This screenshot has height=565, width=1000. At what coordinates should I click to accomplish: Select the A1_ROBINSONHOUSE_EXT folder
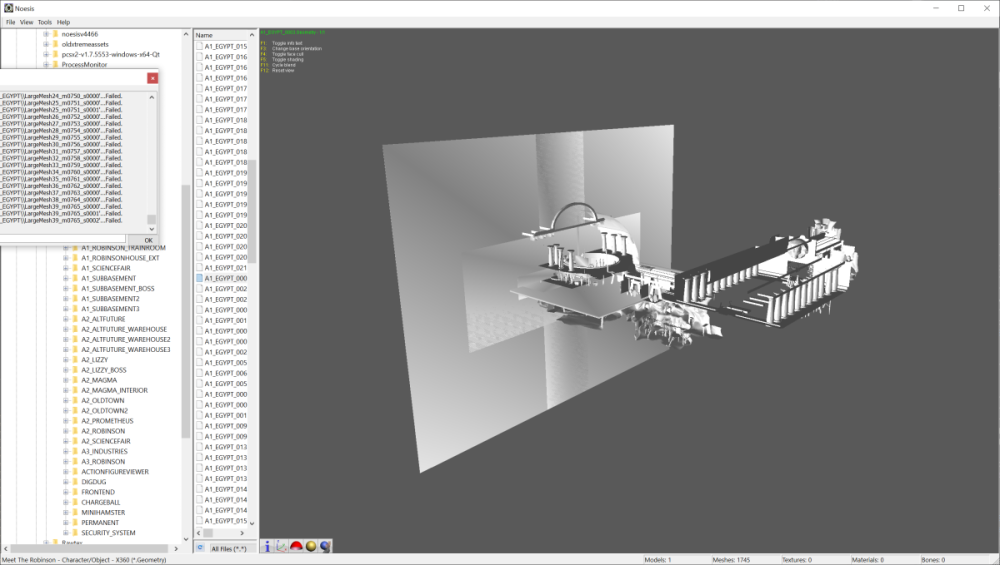coord(120,258)
